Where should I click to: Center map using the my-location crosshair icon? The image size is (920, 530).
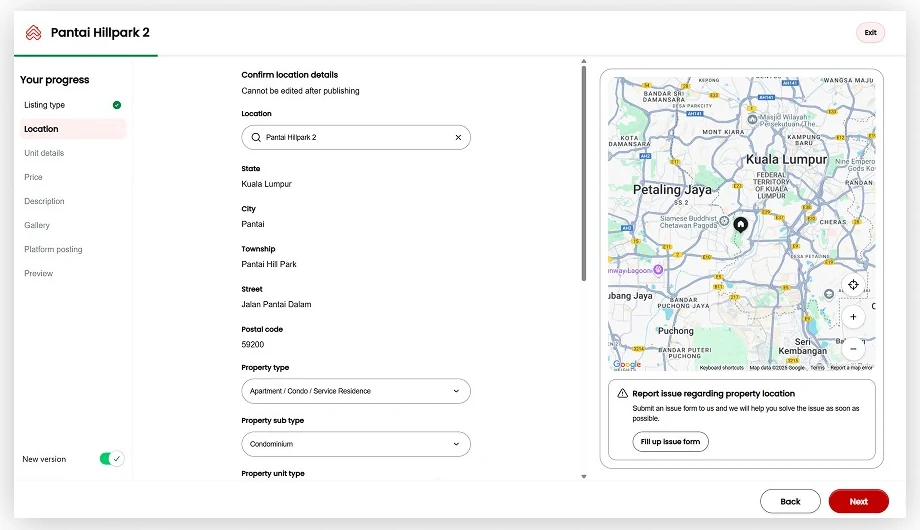pyautogui.click(x=853, y=285)
